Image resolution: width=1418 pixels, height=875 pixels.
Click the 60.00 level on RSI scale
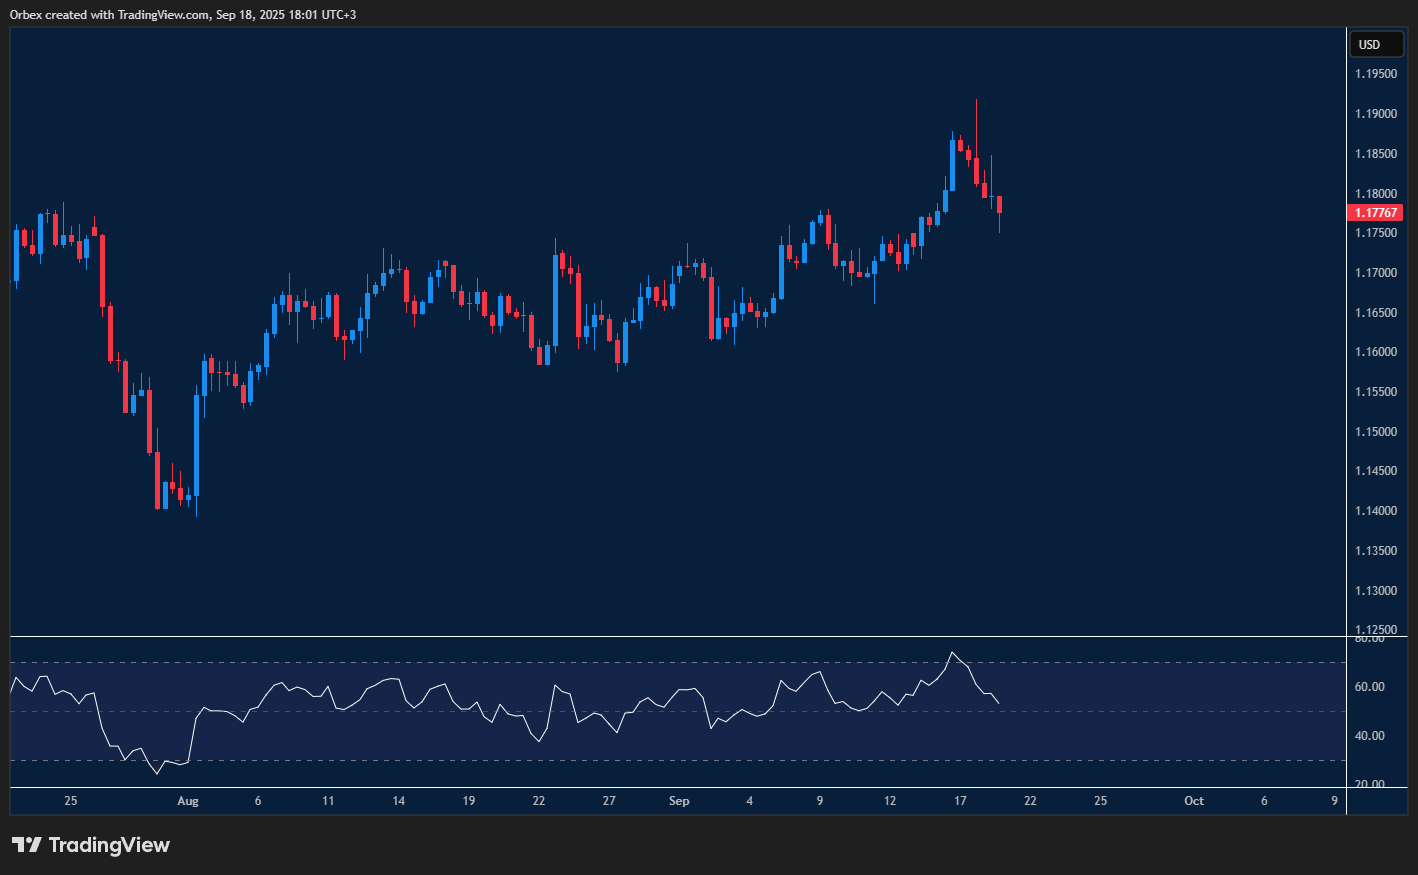pos(1369,686)
